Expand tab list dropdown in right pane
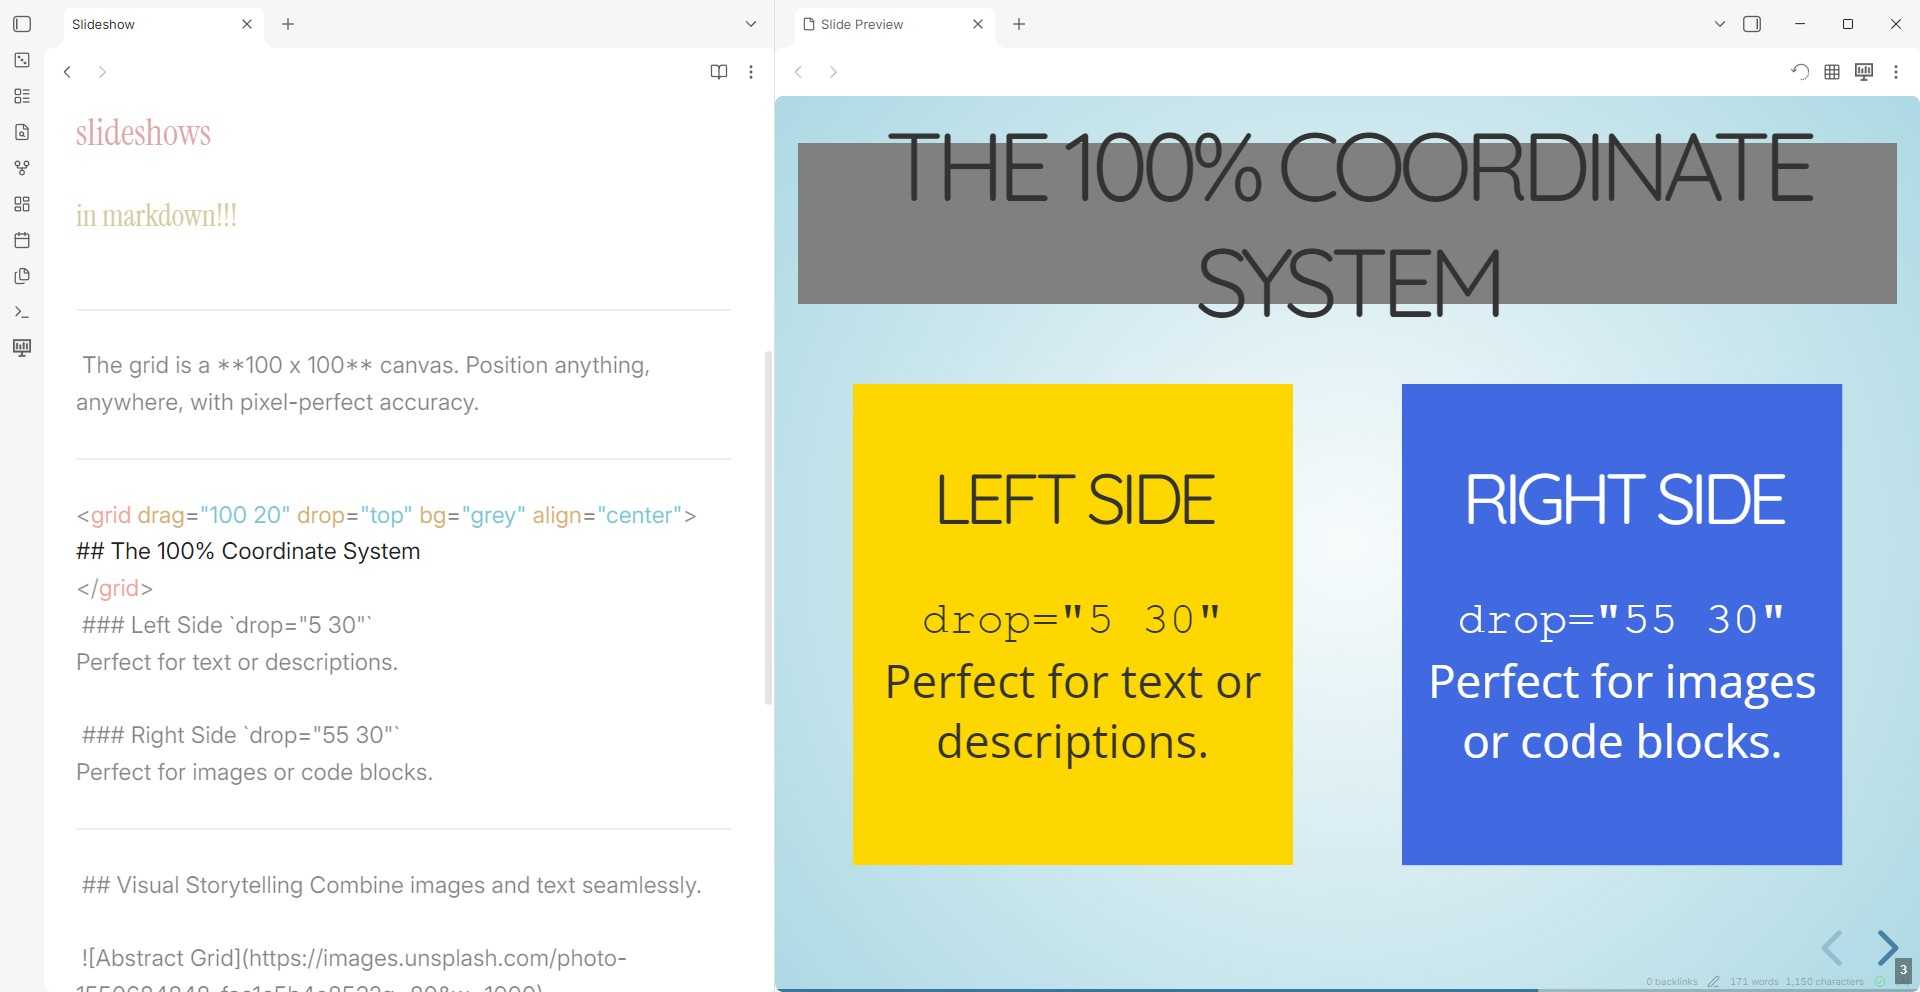 click(1720, 24)
